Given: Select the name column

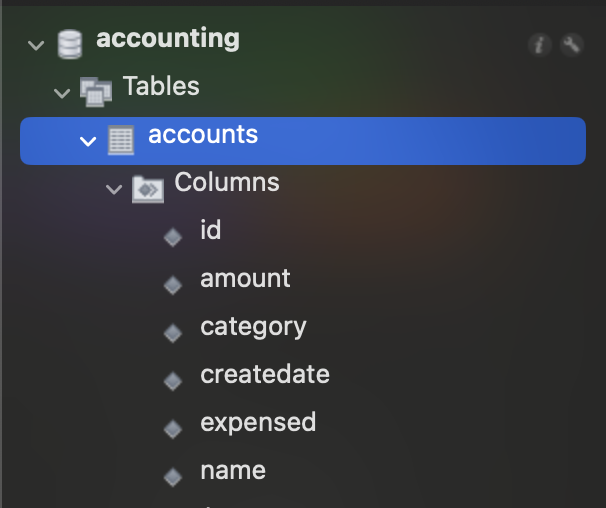Looking at the screenshot, I should (233, 471).
